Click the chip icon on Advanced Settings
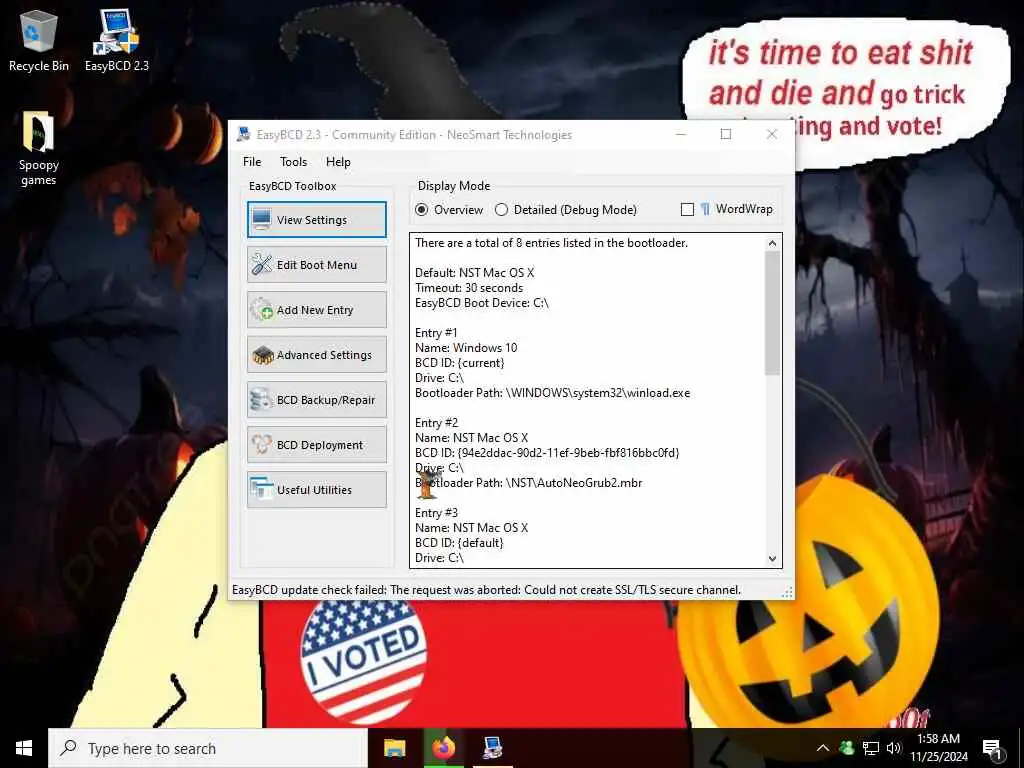 pos(262,355)
